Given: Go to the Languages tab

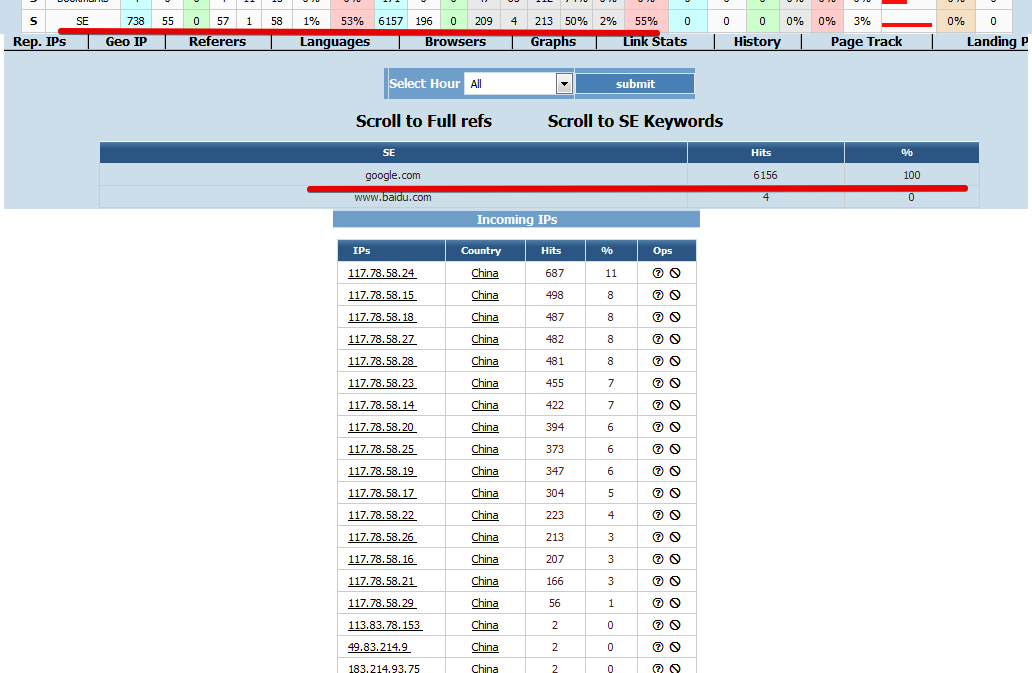Looking at the screenshot, I should [x=335, y=41].
